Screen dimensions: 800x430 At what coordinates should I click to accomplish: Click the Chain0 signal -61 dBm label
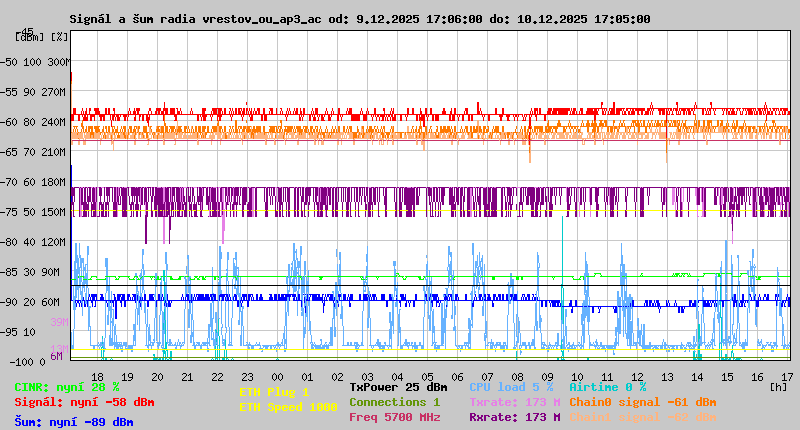[x=643, y=402]
